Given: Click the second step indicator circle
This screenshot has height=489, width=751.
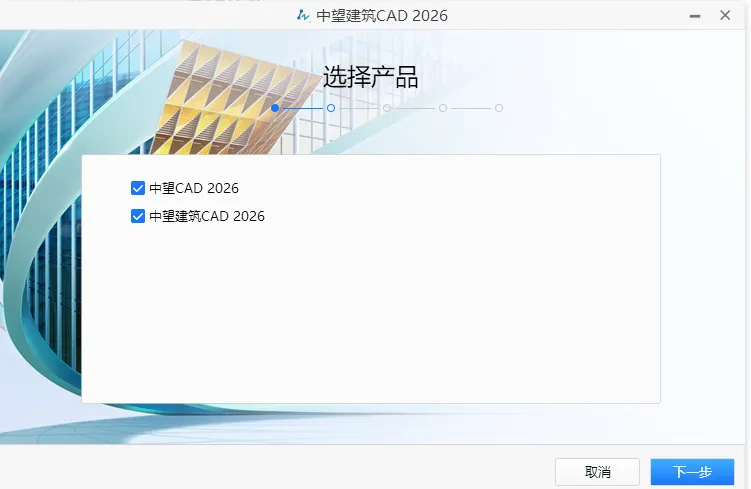Looking at the screenshot, I should point(331,108).
